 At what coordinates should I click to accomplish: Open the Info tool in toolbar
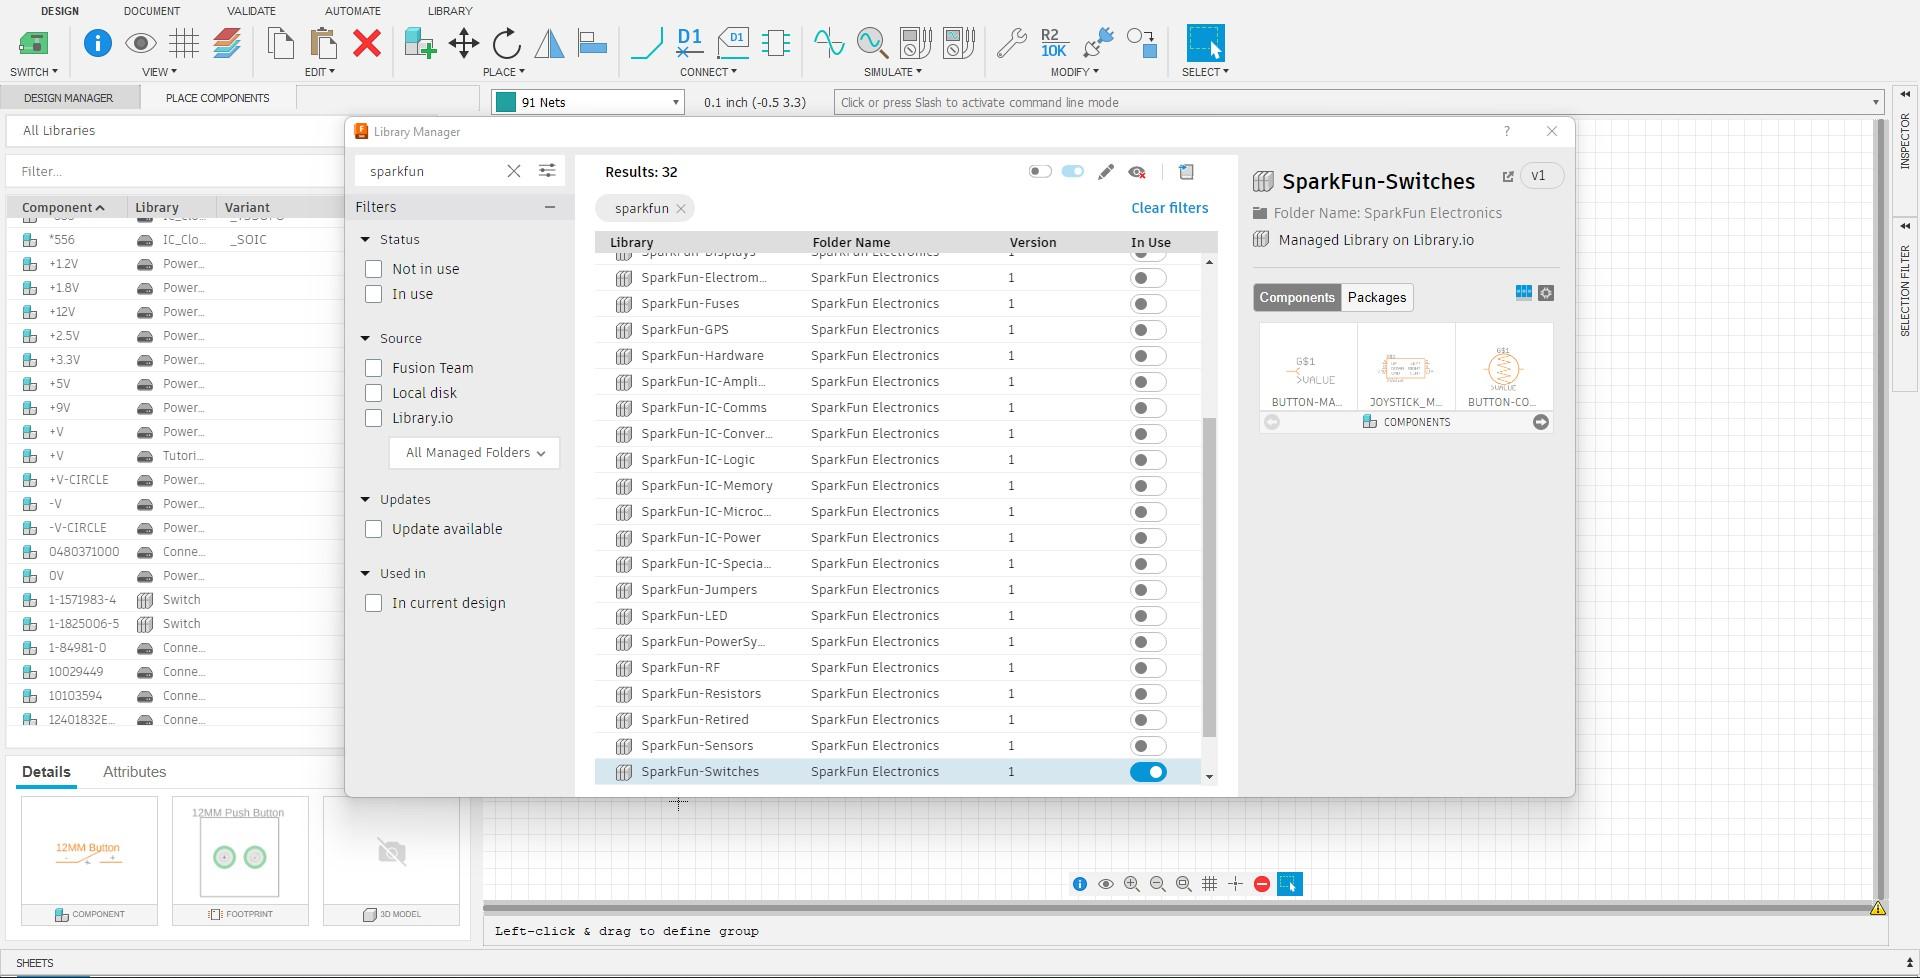coord(97,43)
